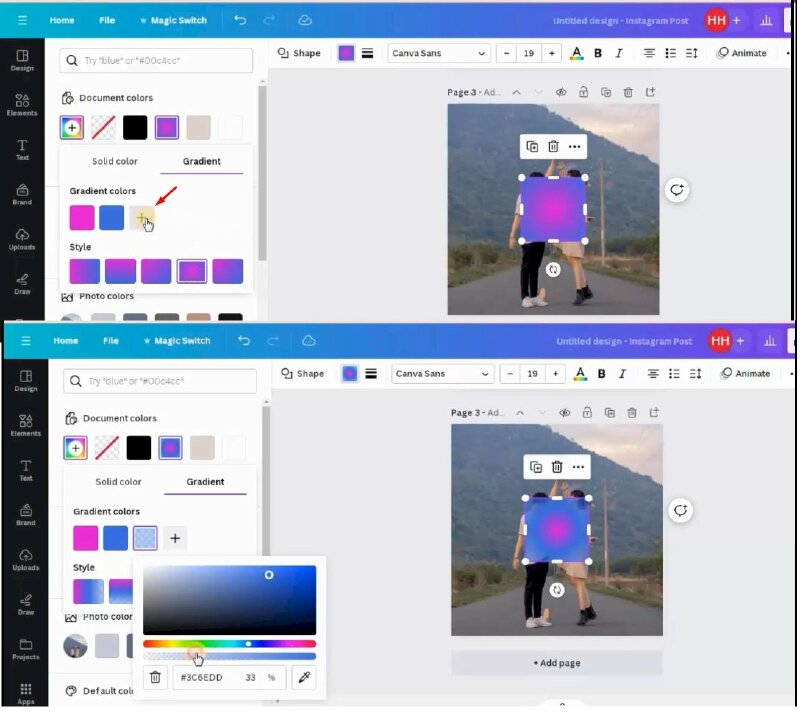800x713 pixels.
Task: Open Projects in the left sidebar
Action: coord(26,648)
